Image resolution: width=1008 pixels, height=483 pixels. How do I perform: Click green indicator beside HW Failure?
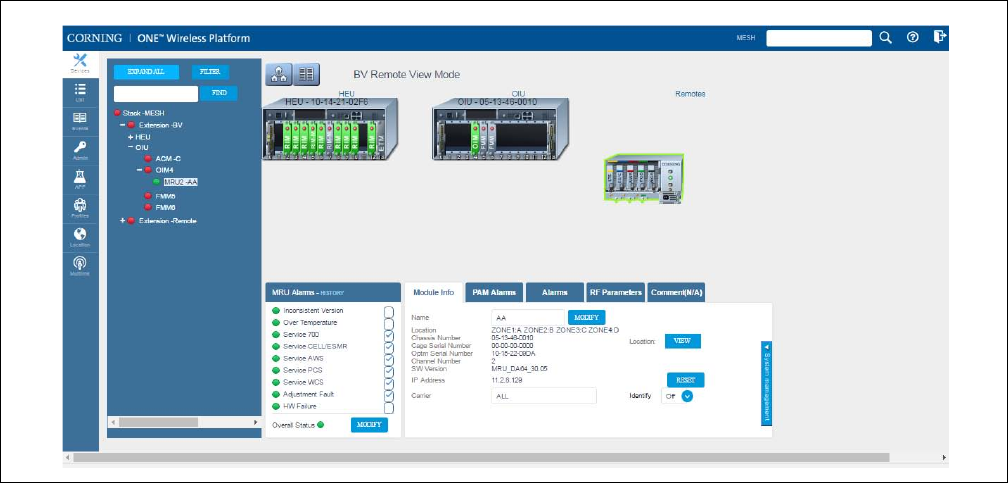point(276,406)
